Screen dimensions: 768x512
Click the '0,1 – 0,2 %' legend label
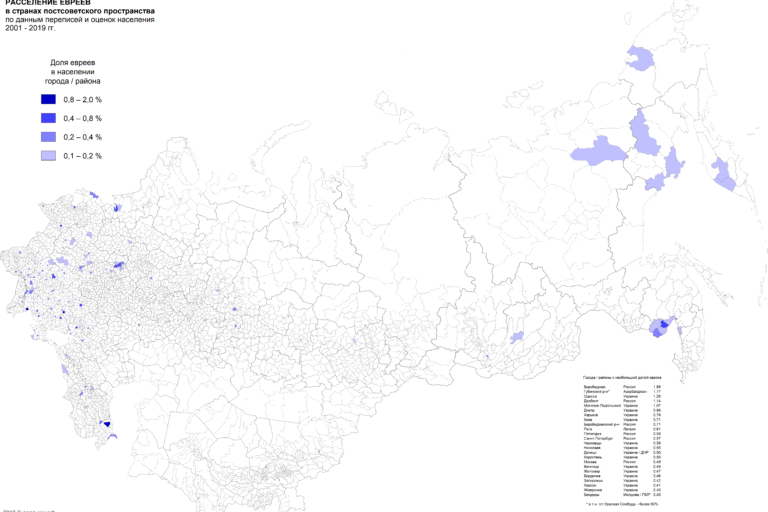point(82,156)
